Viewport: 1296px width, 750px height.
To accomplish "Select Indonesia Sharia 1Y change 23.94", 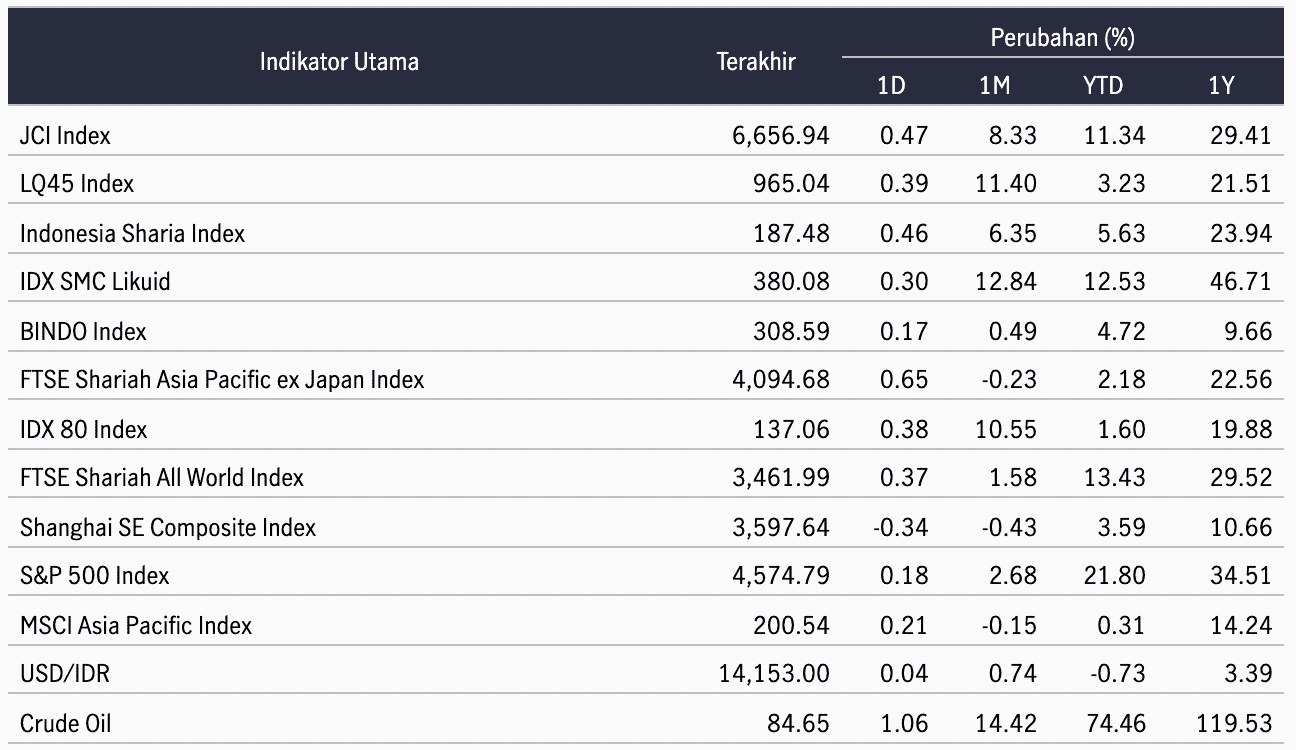I will tap(1240, 232).
